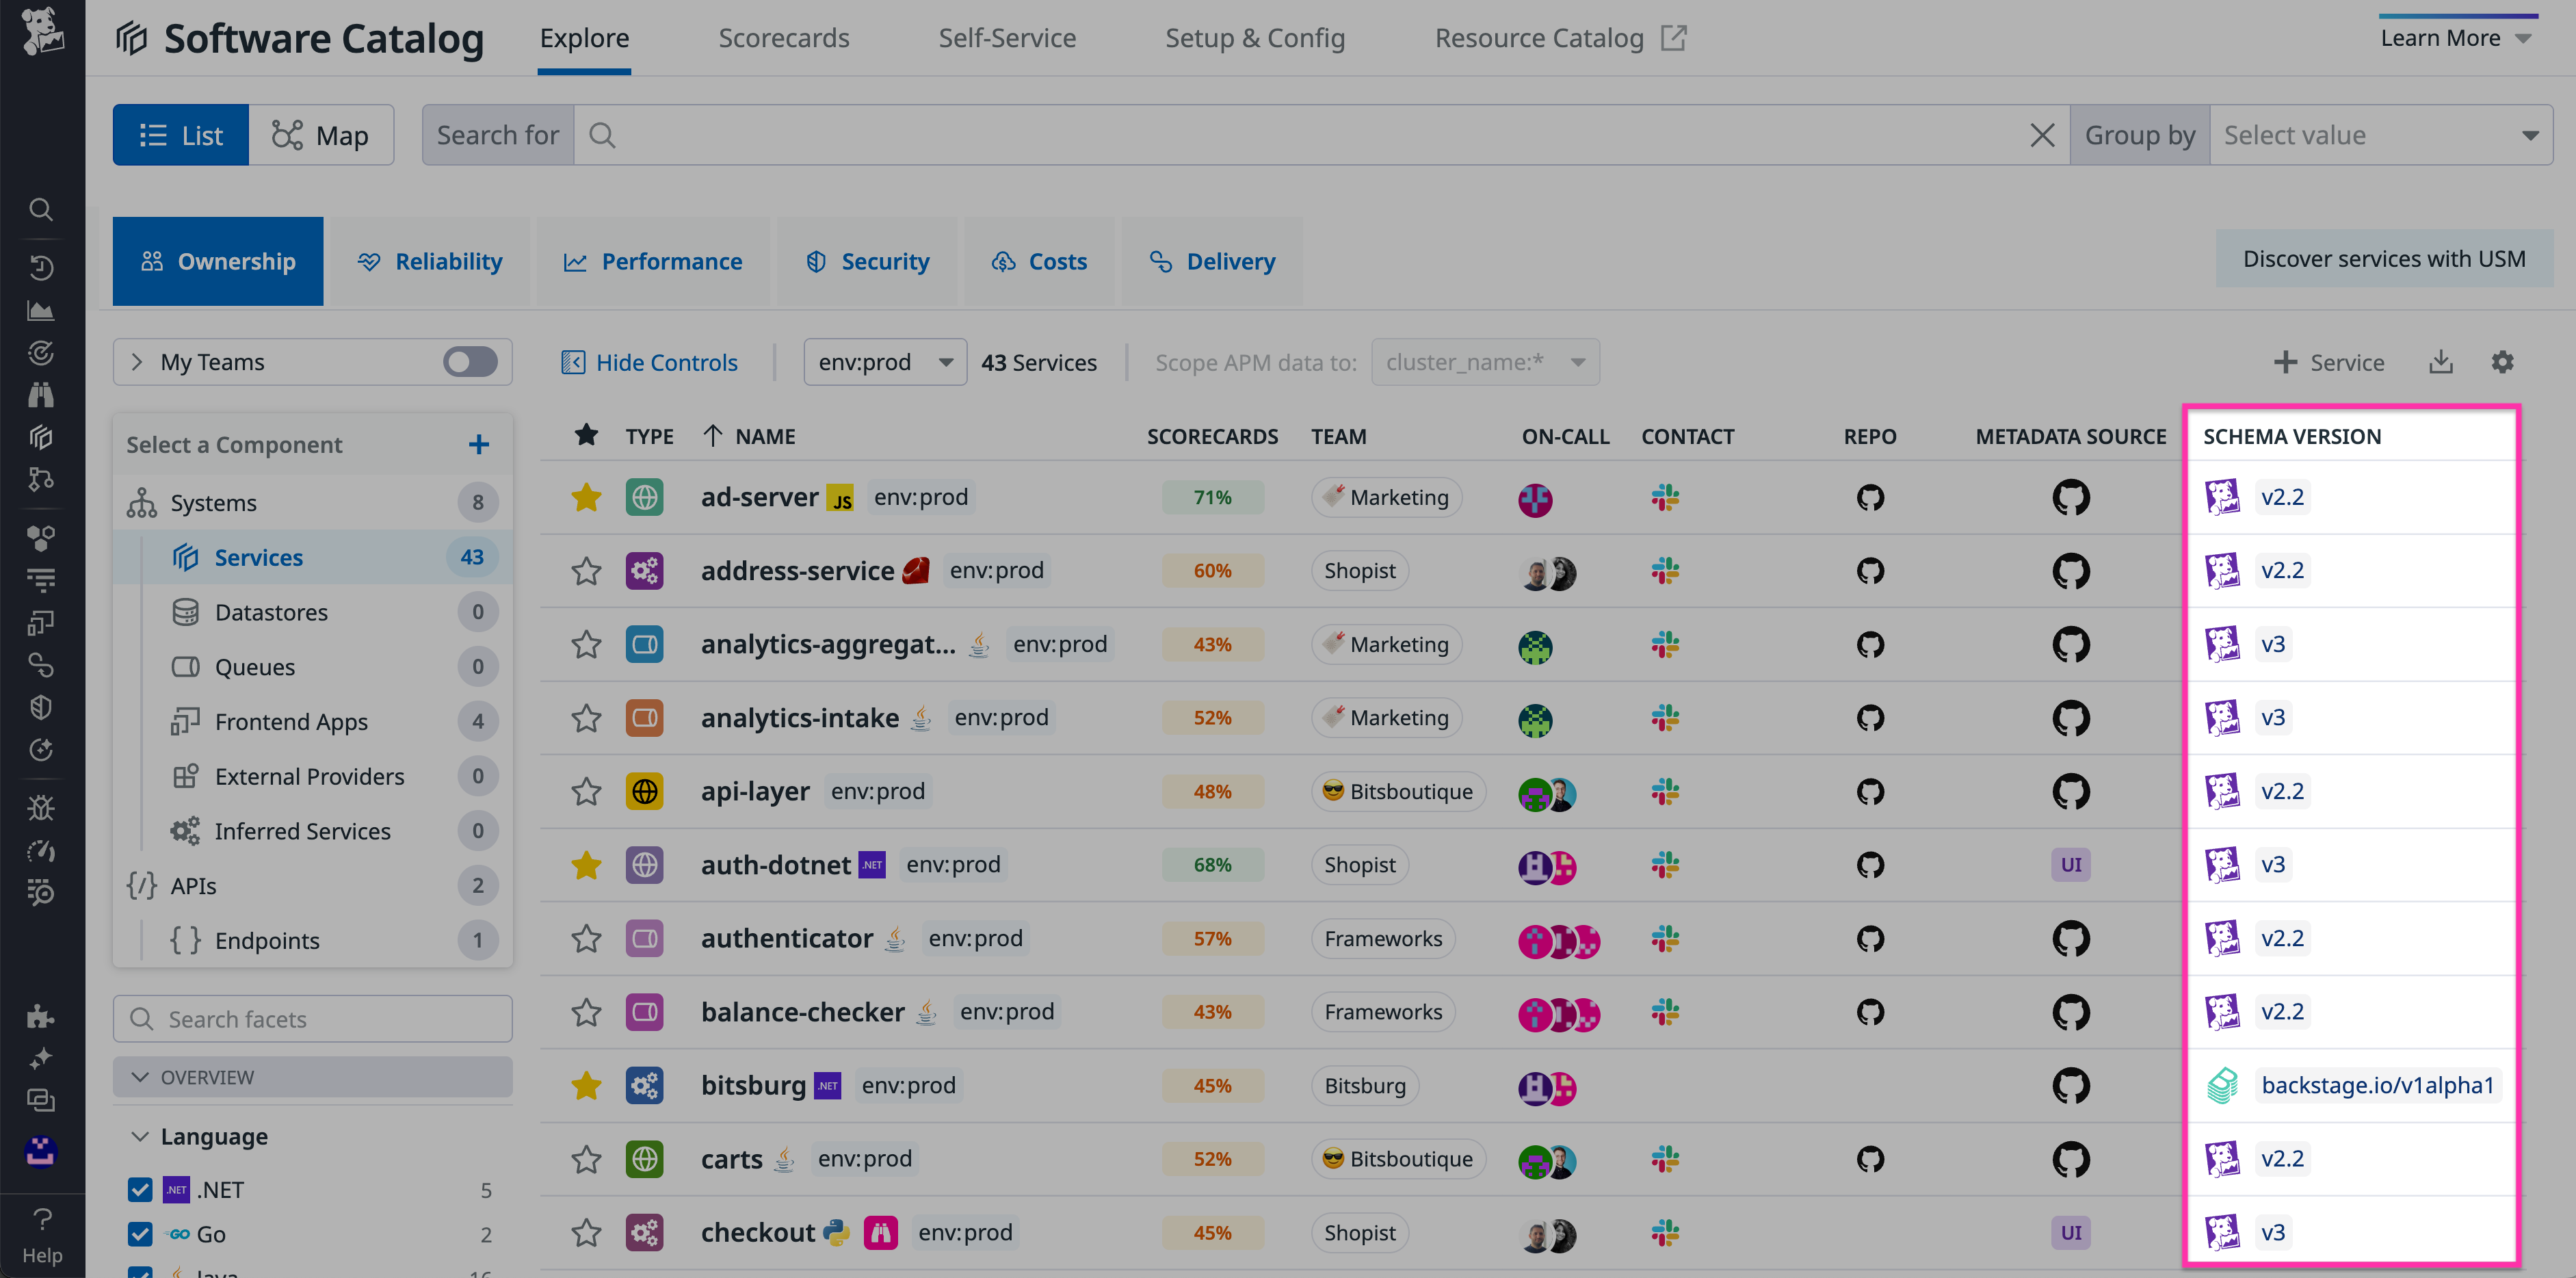The image size is (2576, 1278).
Task: Toggle the My Teams switch
Action: 469,362
